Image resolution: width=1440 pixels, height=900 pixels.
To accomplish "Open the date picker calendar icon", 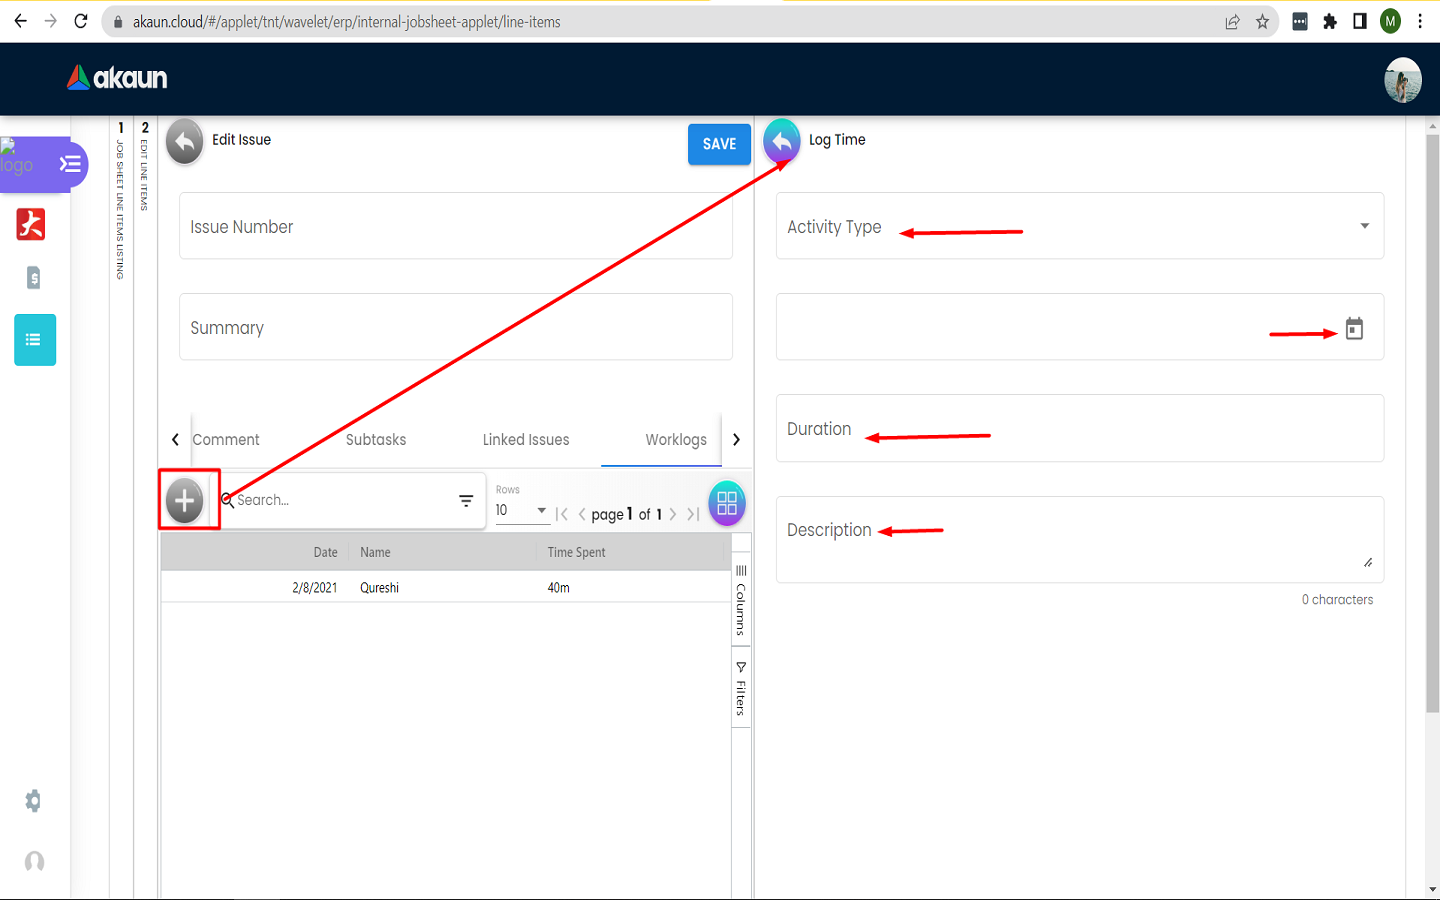I will click(x=1354, y=328).
